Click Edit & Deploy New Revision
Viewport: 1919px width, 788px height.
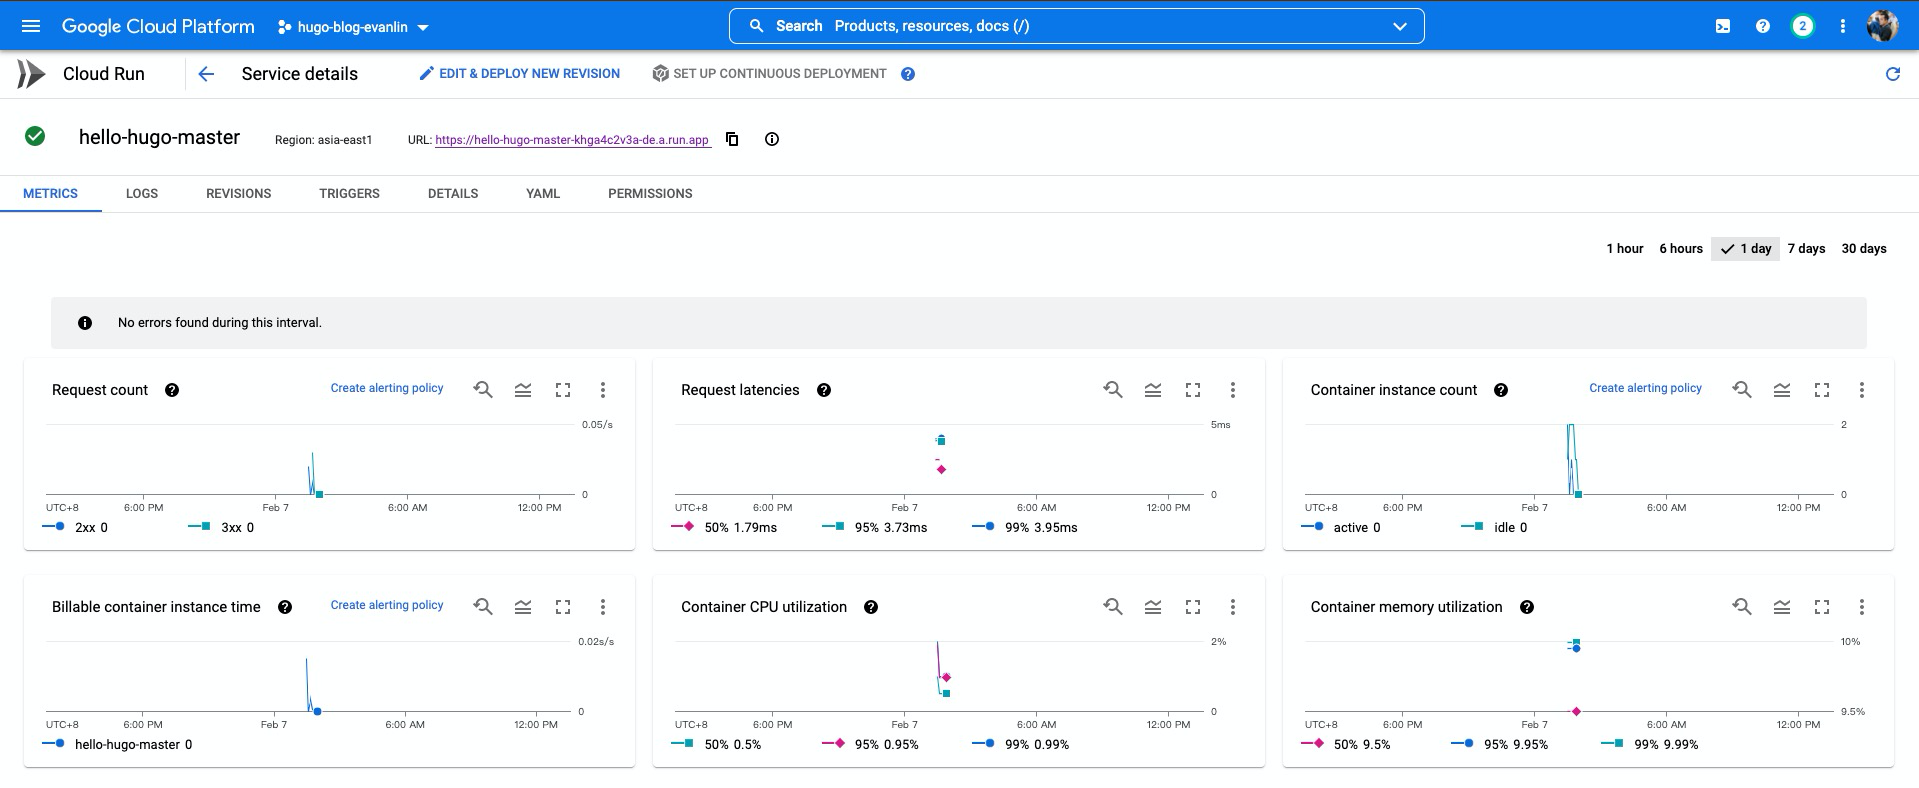point(519,74)
